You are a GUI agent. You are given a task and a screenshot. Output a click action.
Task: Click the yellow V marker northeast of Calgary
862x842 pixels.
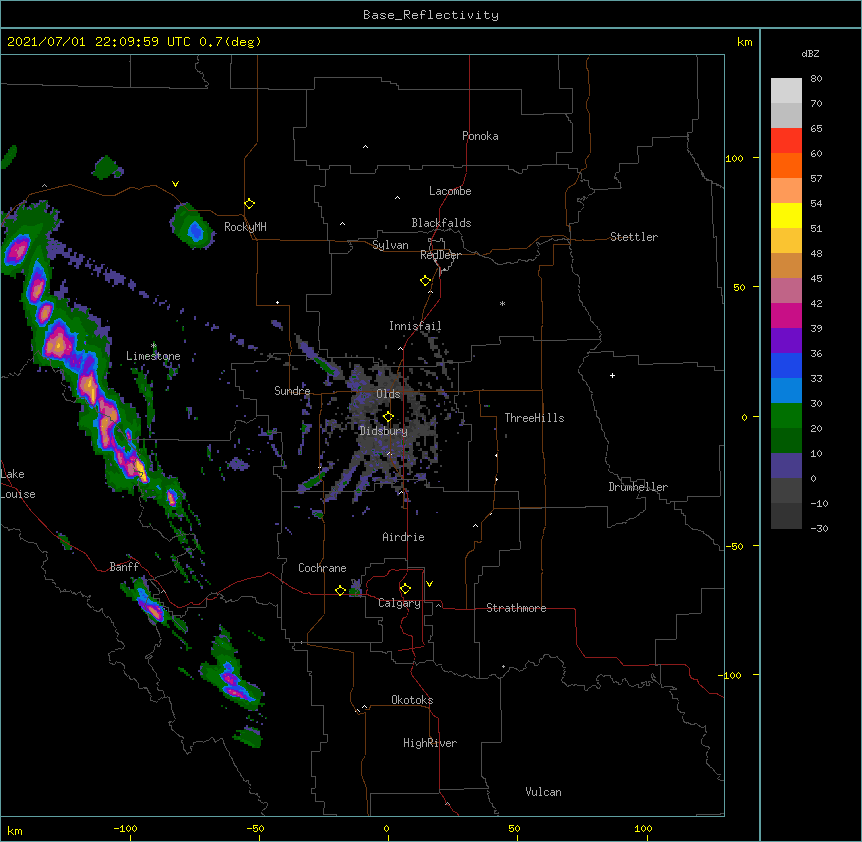pos(429,584)
